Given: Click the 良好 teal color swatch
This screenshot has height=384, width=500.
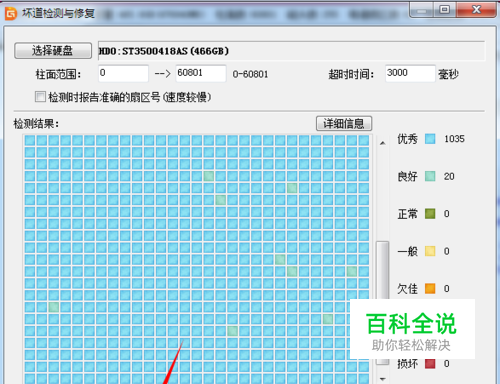Looking at the screenshot, I should (x=430, y=176).
